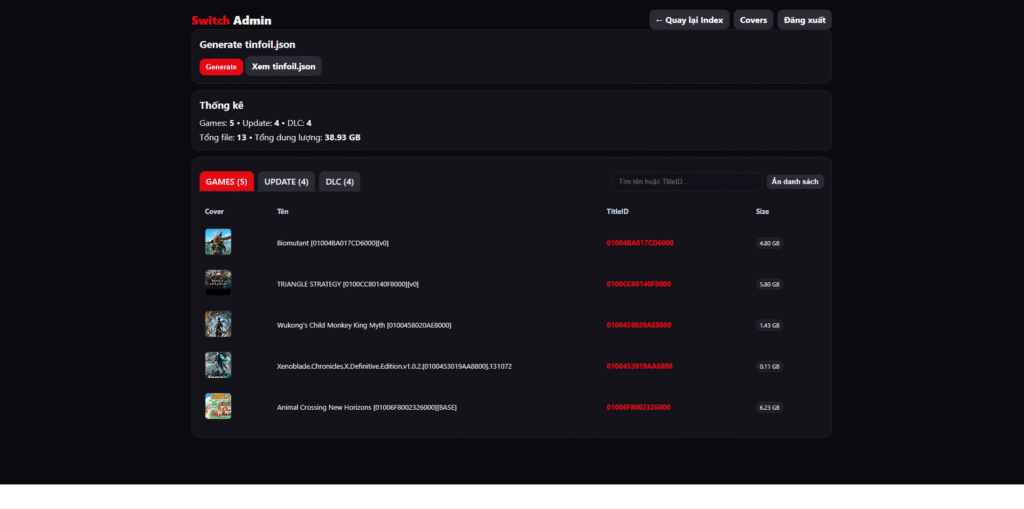
Task: Click the Xenoblade 0.11 GB size badge
Action: pyautogui.click(x=770, y=366)
